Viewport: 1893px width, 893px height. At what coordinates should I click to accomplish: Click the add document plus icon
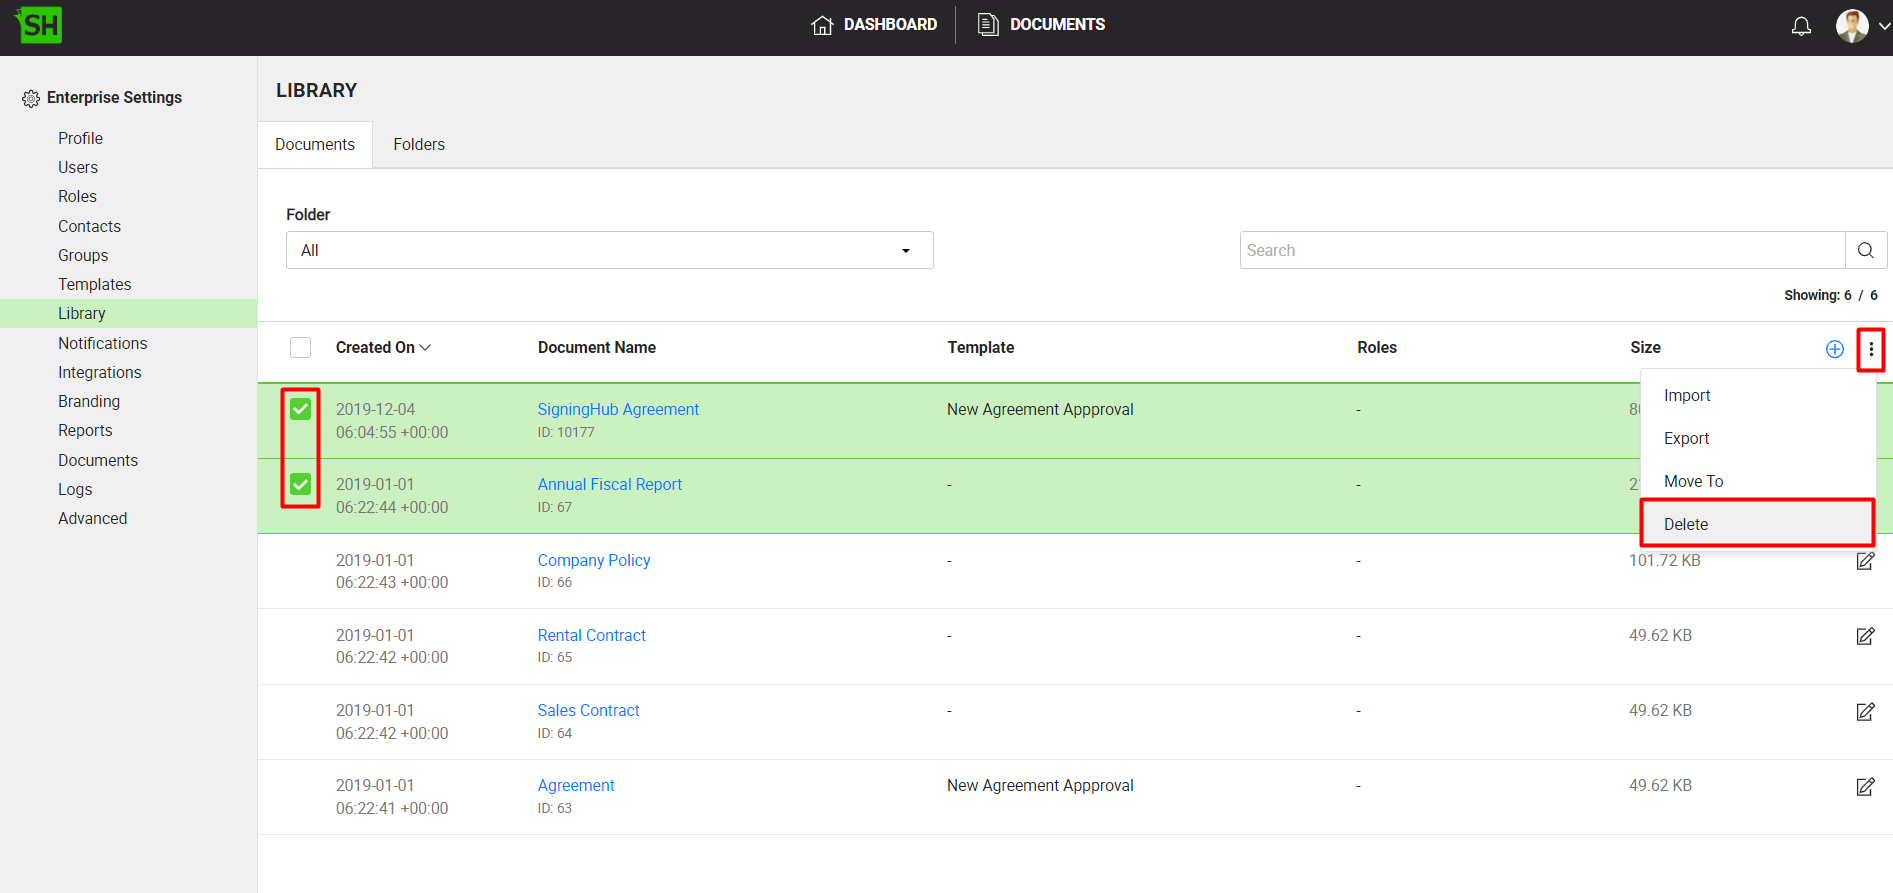click(1834, 349)
